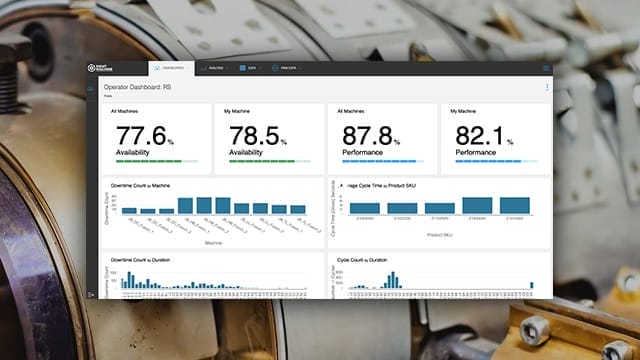Click the 87.8% All Machines Performance card
The width and height of the screenshot is (640, 360).
(x=382, y=139)
